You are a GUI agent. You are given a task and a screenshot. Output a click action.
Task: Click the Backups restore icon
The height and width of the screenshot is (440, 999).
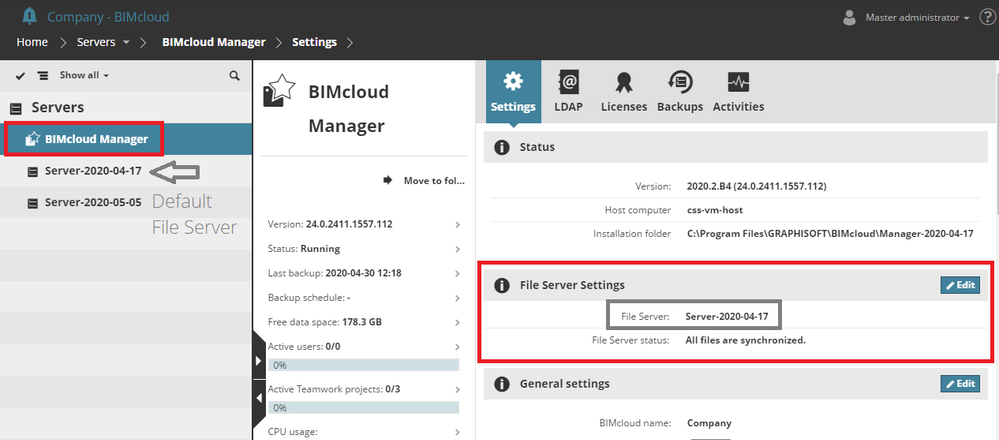click(x=680, y=82)
